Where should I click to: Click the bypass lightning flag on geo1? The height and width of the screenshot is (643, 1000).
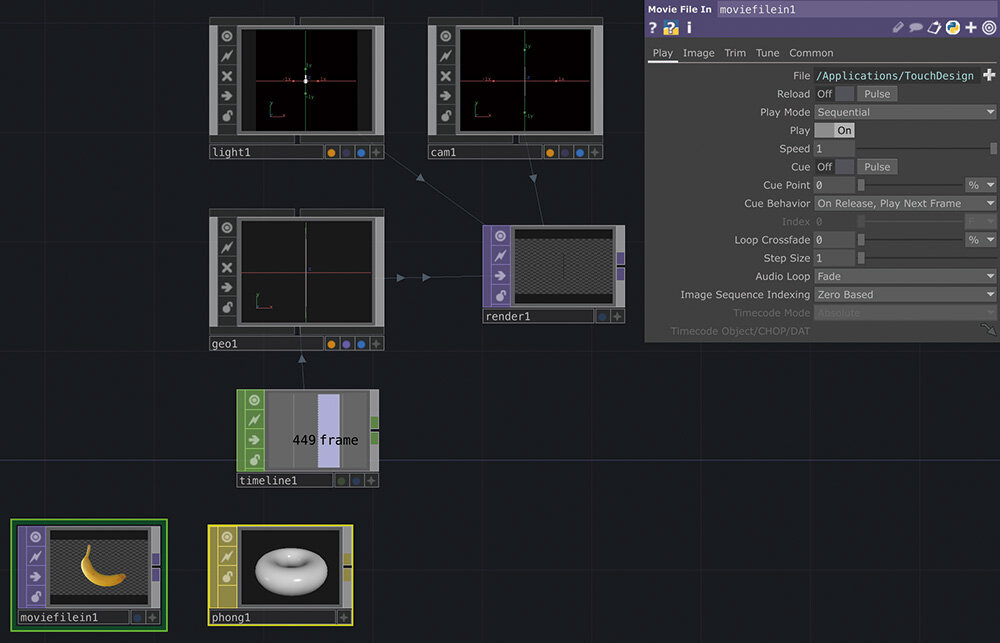click(227, 249)
